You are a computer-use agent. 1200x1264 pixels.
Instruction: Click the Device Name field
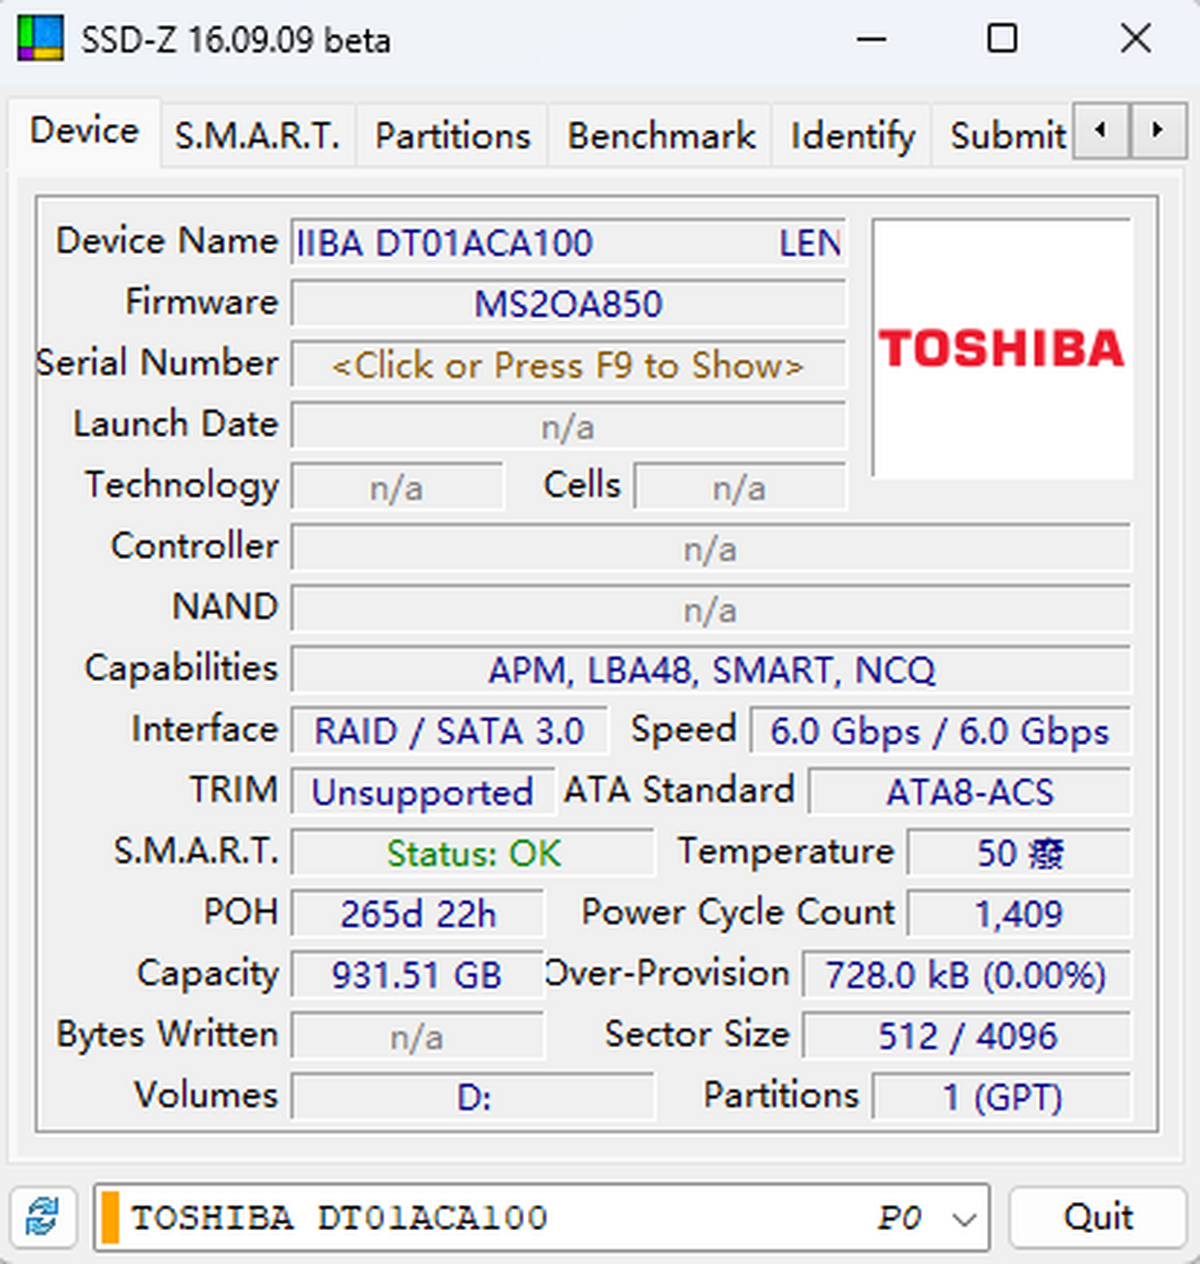pyautogui.click(x=567, y=243)
